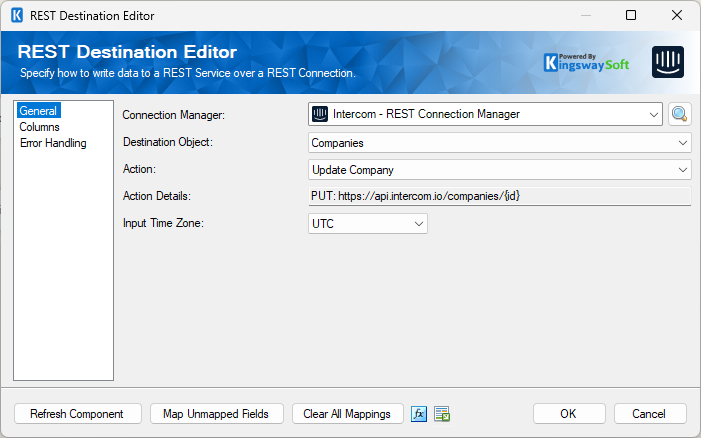The height and width of the screenshot is (438, 701).
Task: Select the General page in left panel
Action: pyautogui.click(x=38, y=111)
